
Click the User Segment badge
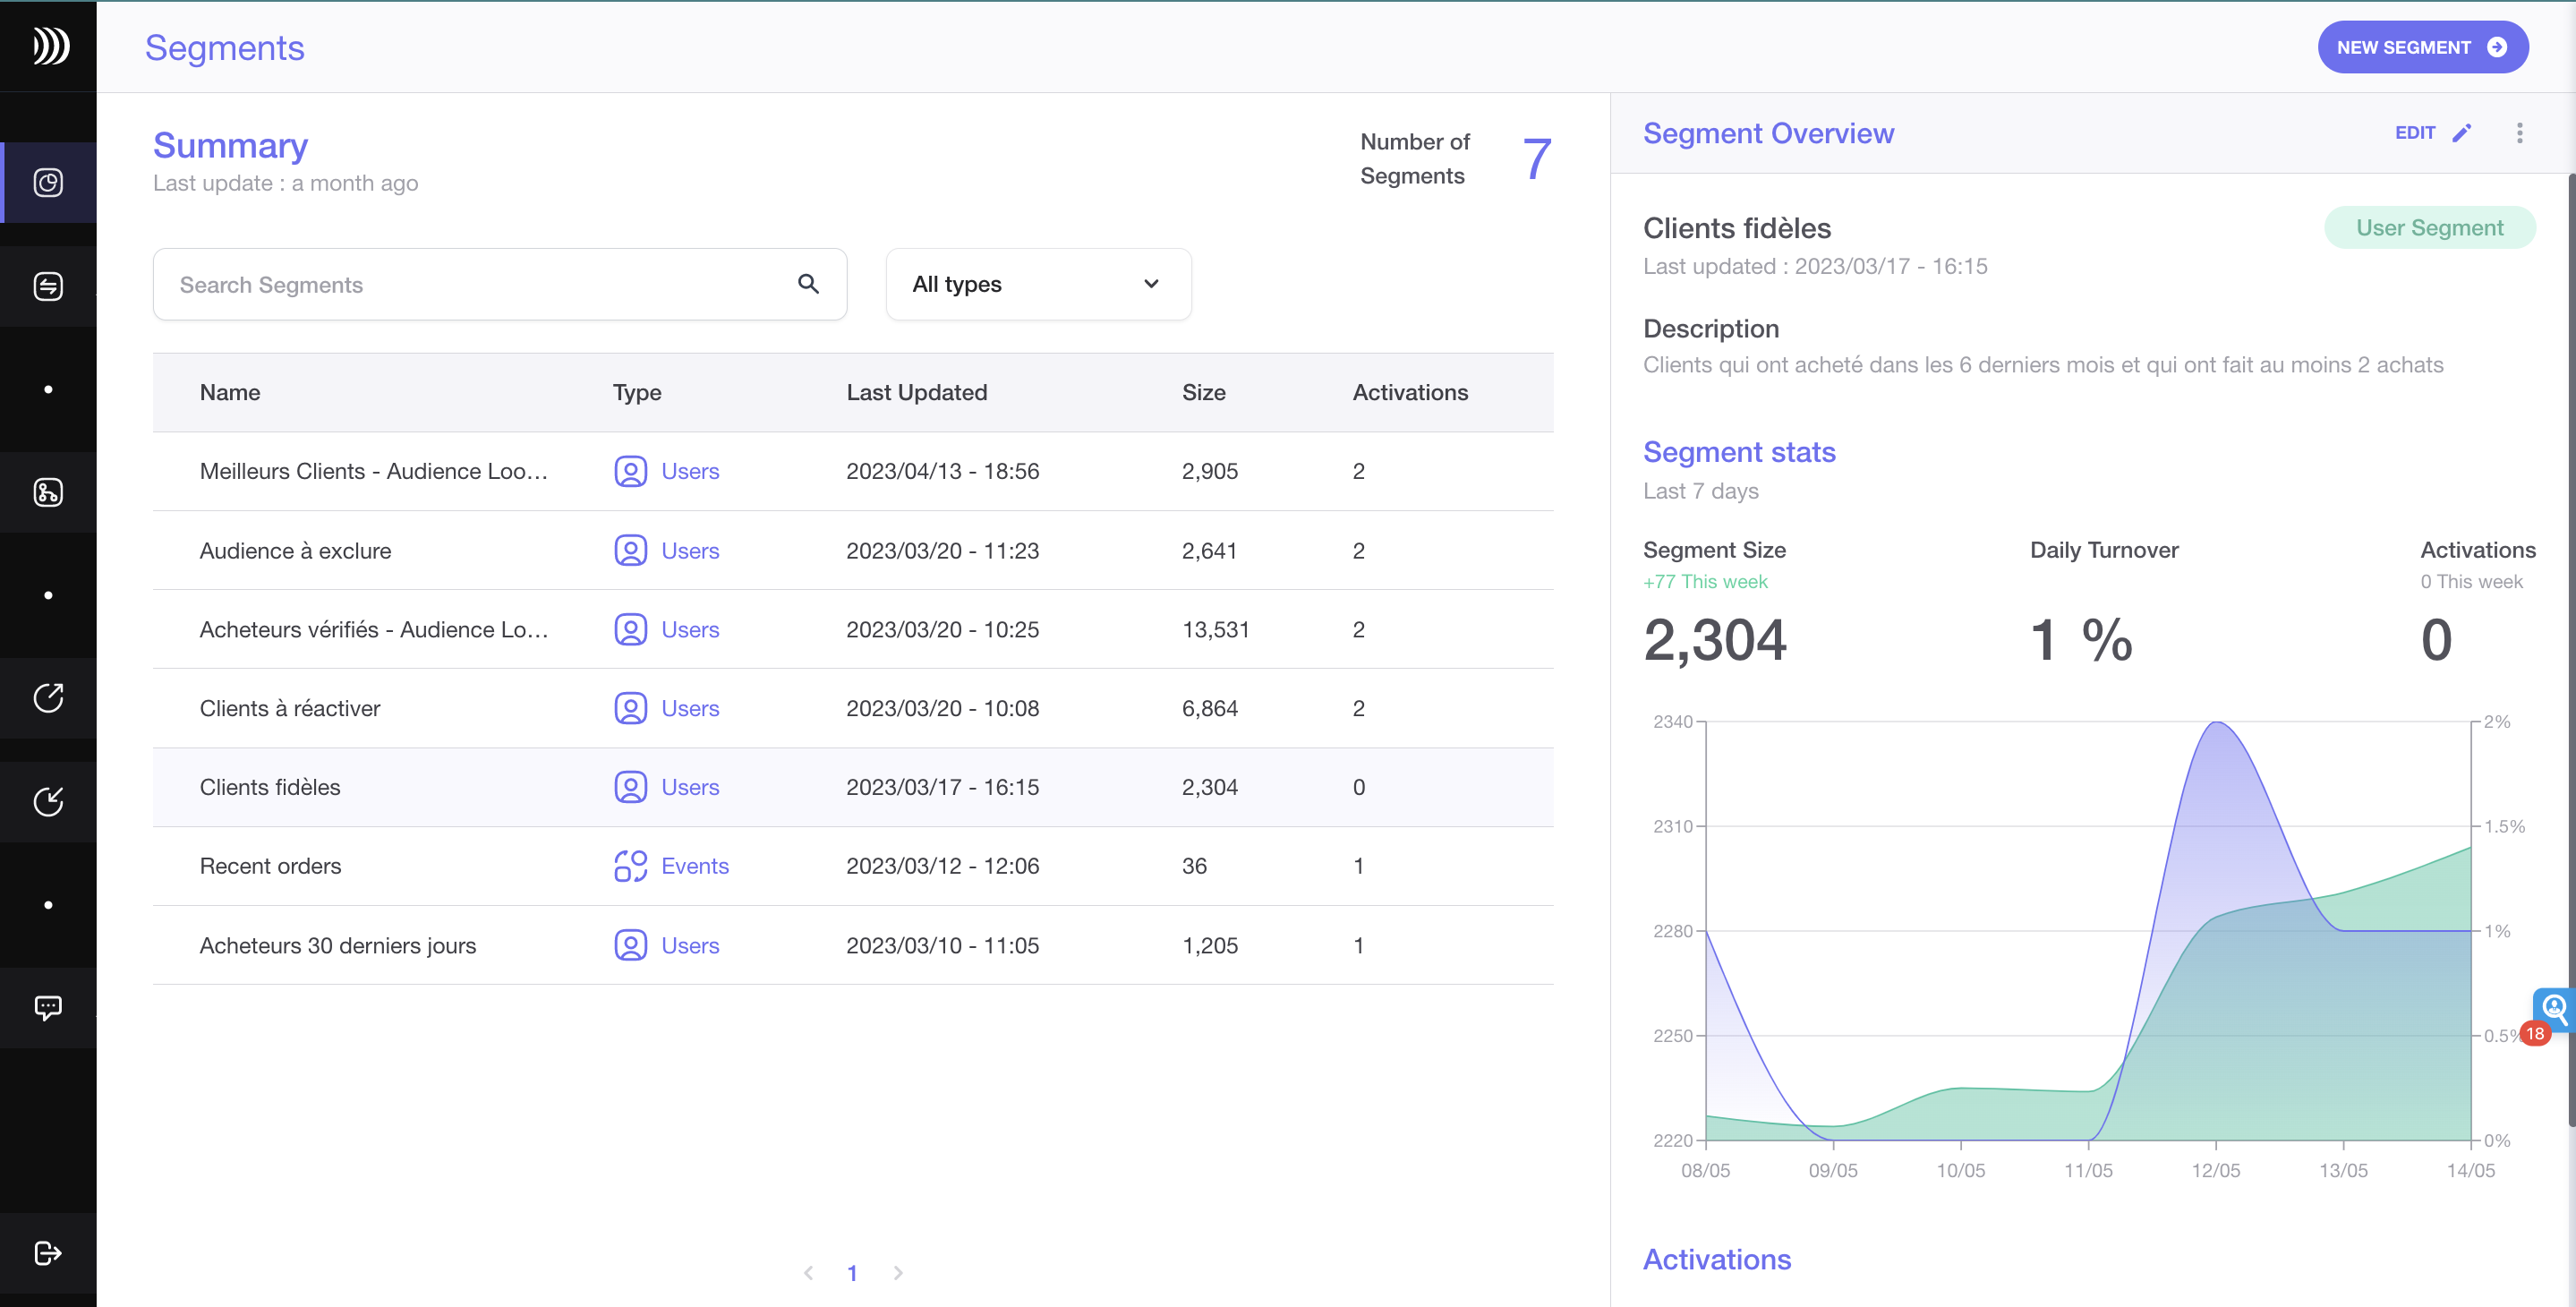[2429, 228]
